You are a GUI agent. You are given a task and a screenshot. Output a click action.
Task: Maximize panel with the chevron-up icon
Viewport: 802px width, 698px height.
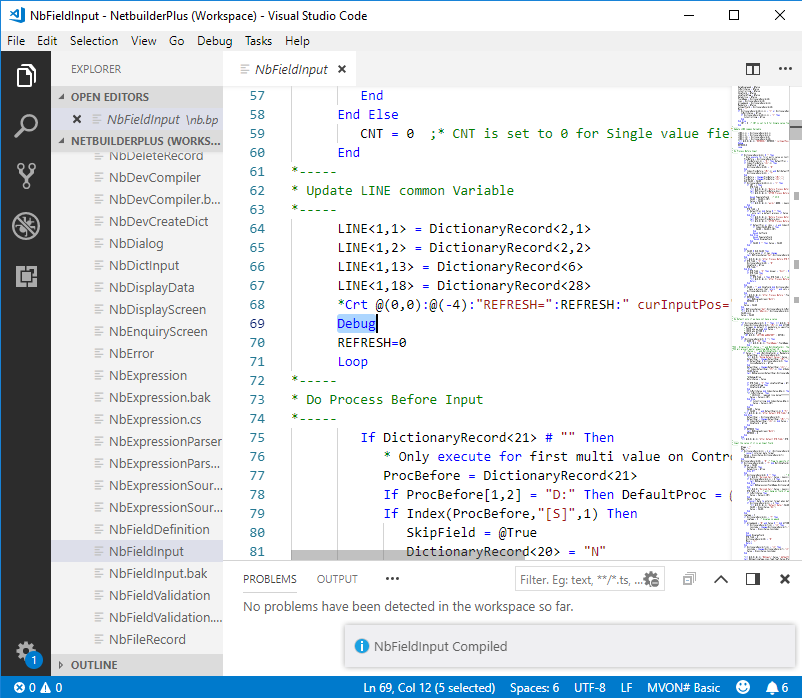tap(721, 579)
